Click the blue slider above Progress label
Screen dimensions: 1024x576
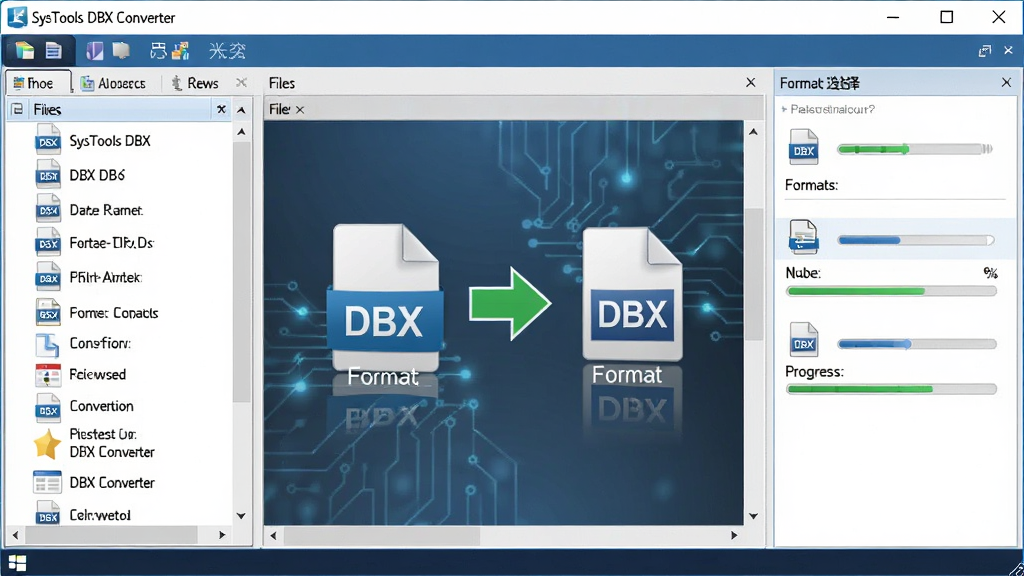[917, 344]
